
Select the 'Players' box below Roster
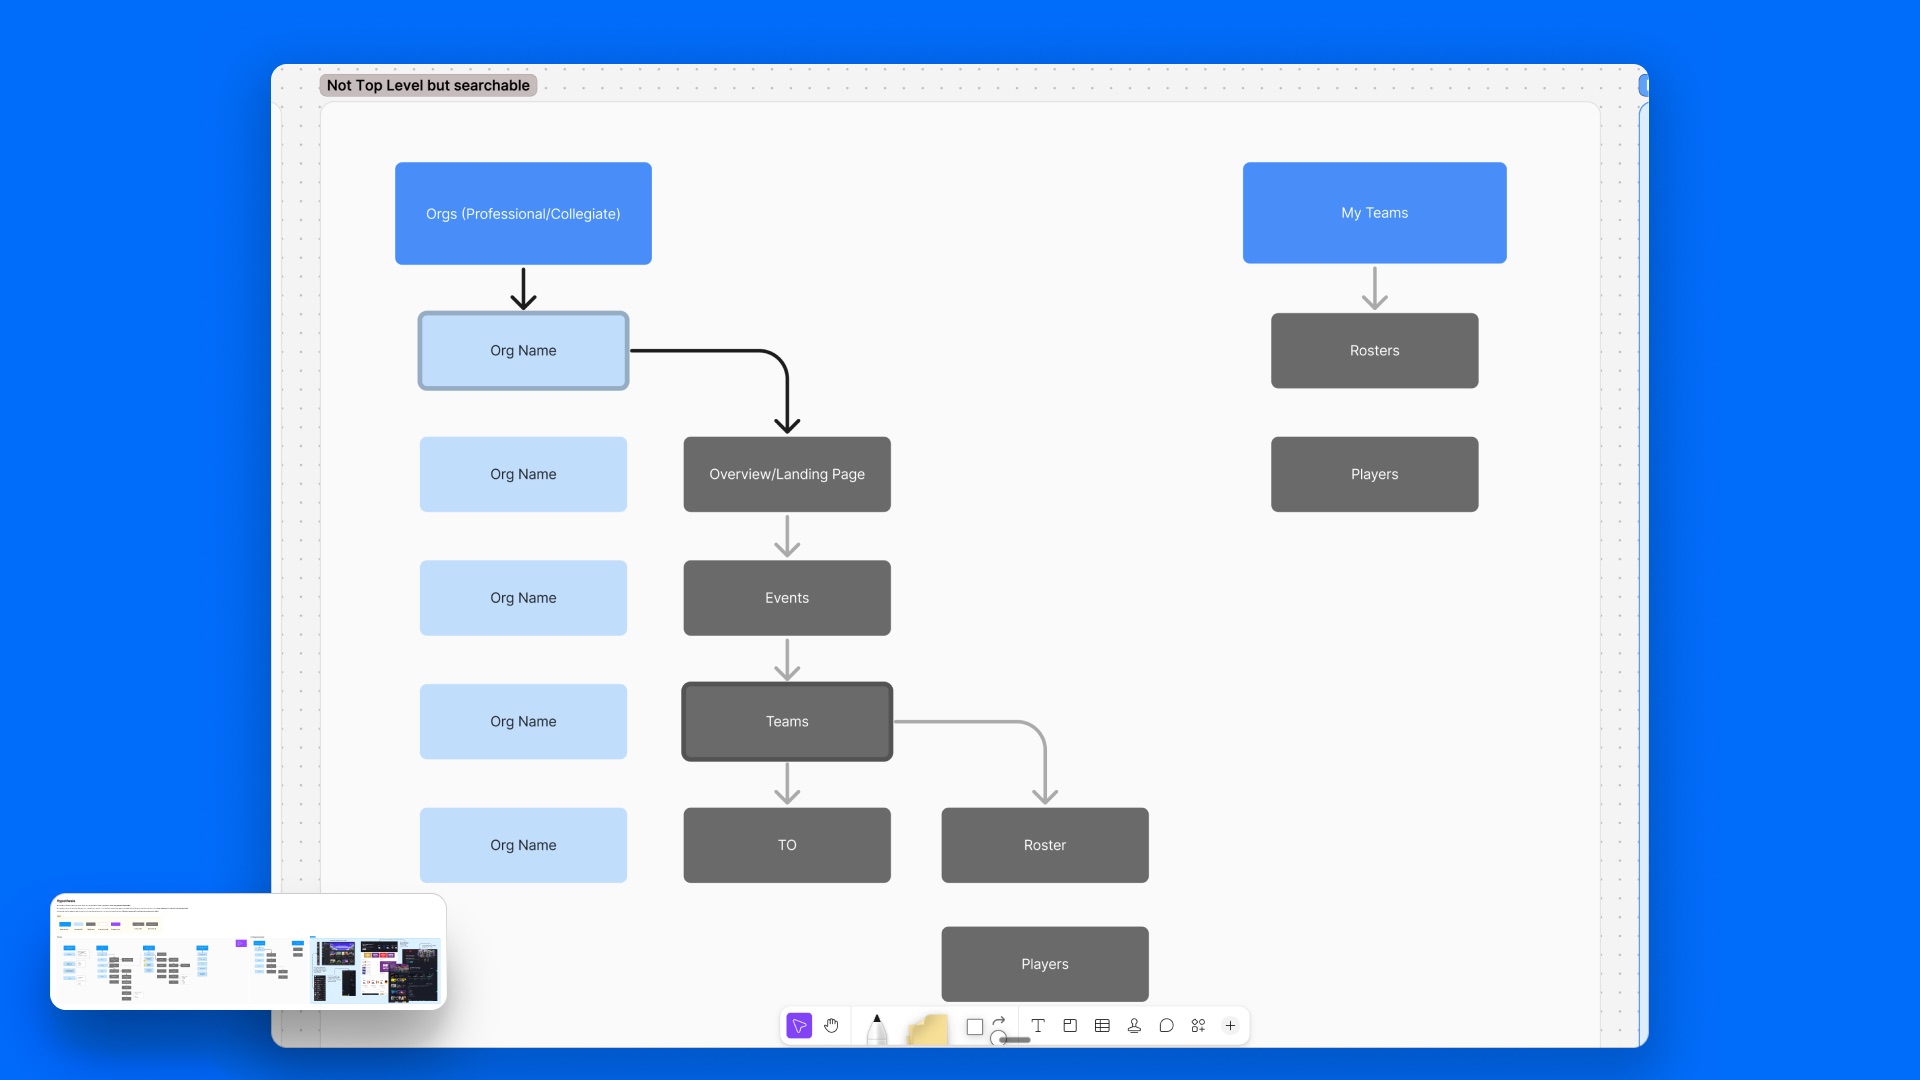coord(1045,964)
